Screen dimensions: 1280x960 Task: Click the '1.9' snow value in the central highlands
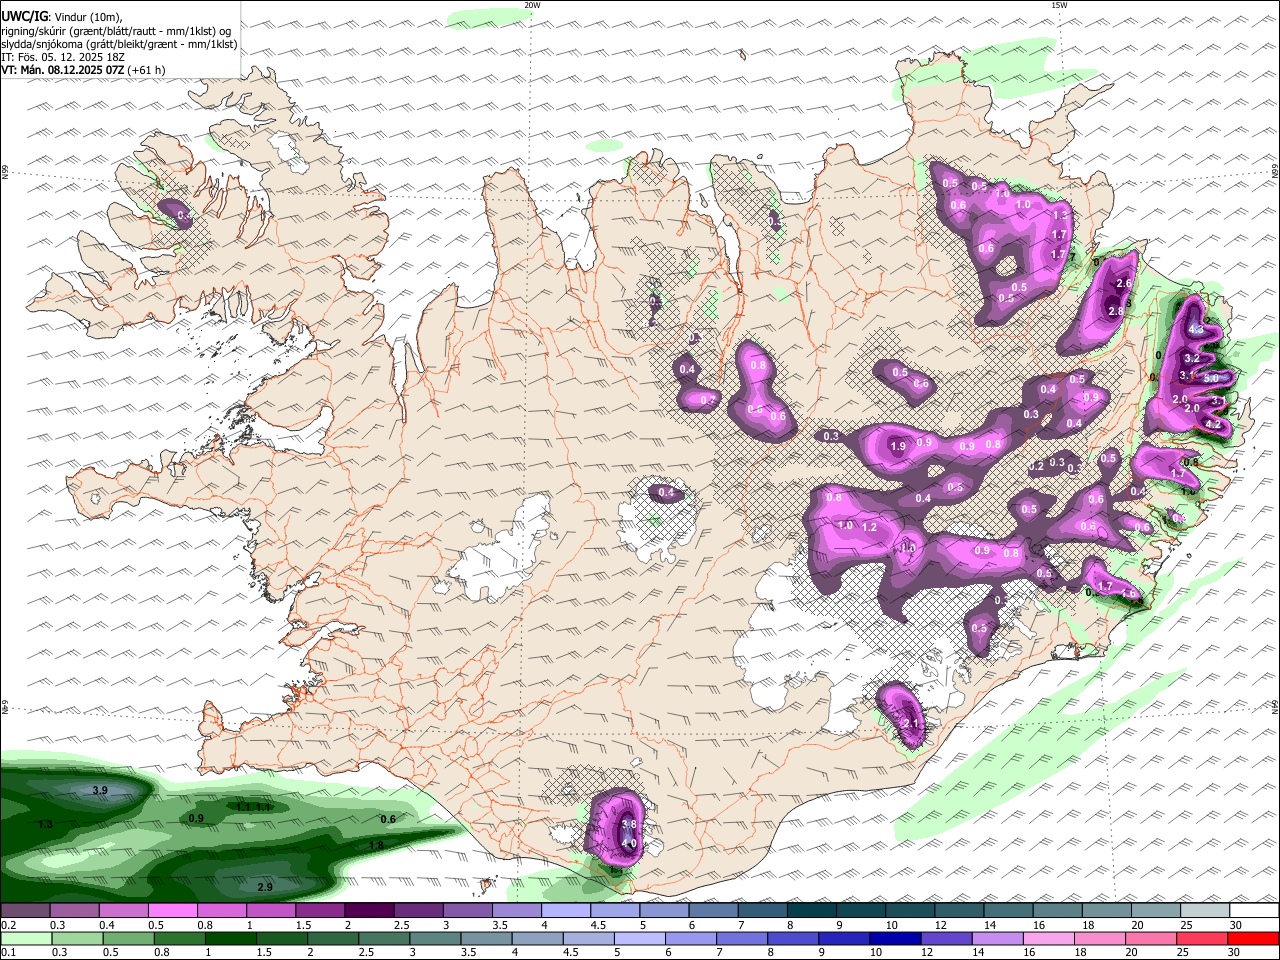tap(898, 447)
